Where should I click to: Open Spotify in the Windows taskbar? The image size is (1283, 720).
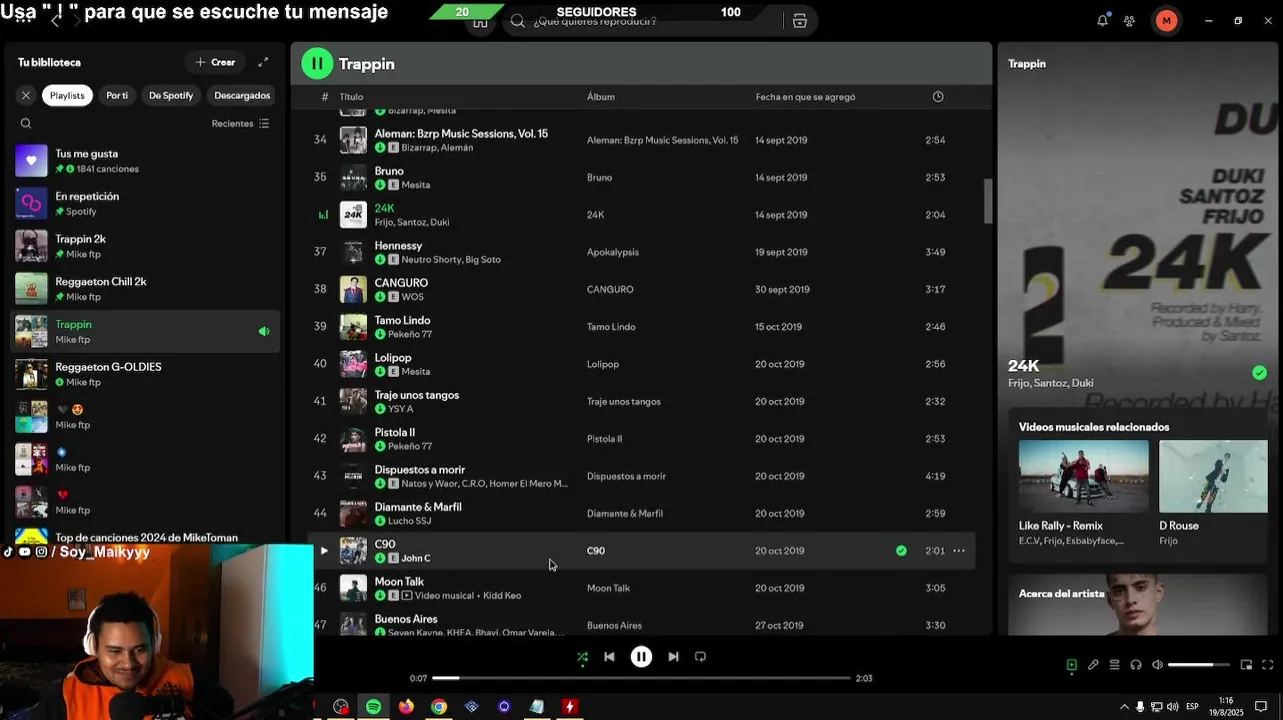373,706
